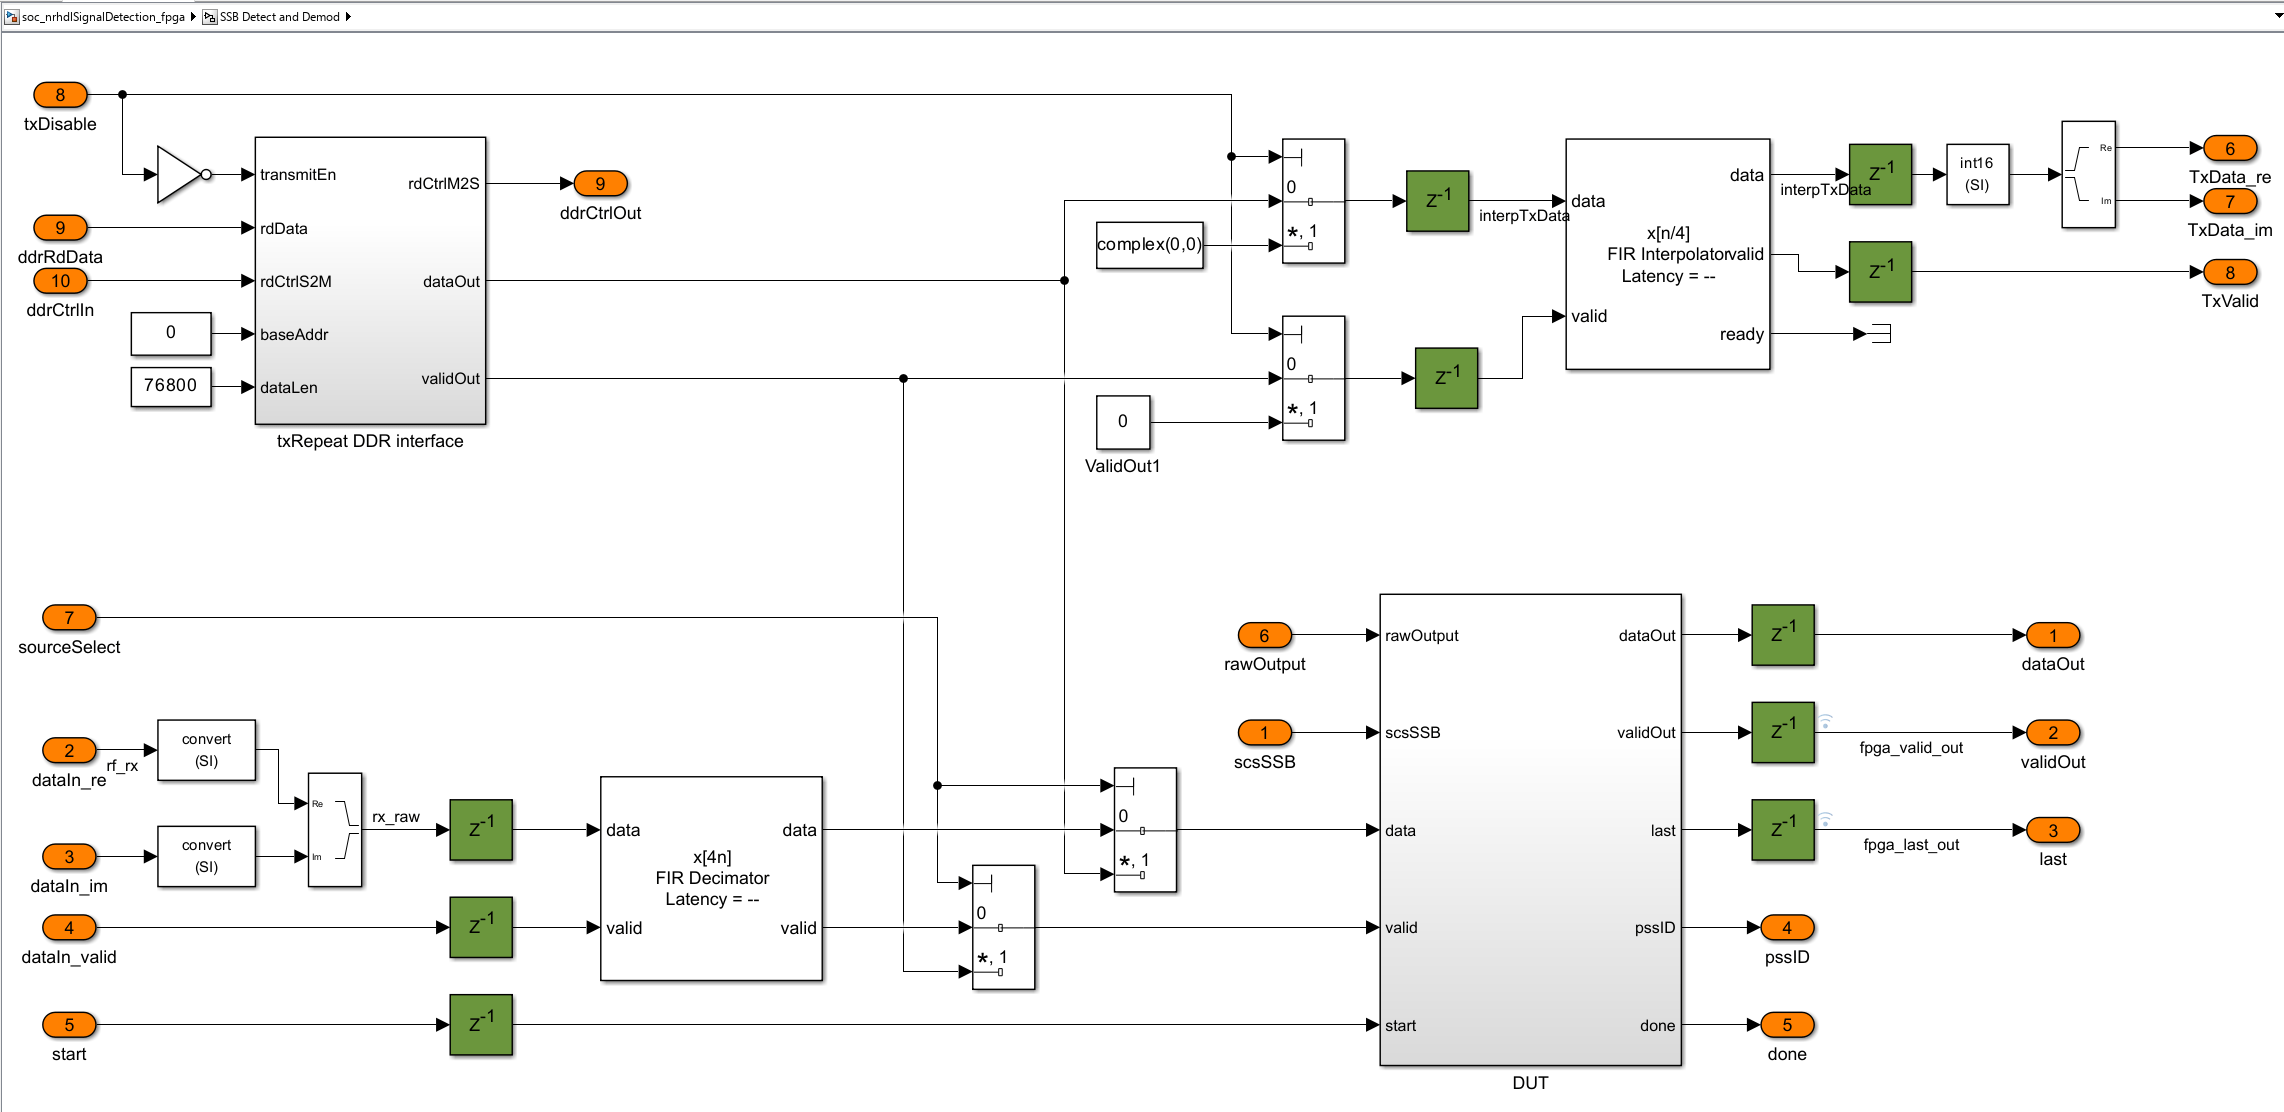Open the DUT subsystem block
2284x1112 pixels.
1530,830
